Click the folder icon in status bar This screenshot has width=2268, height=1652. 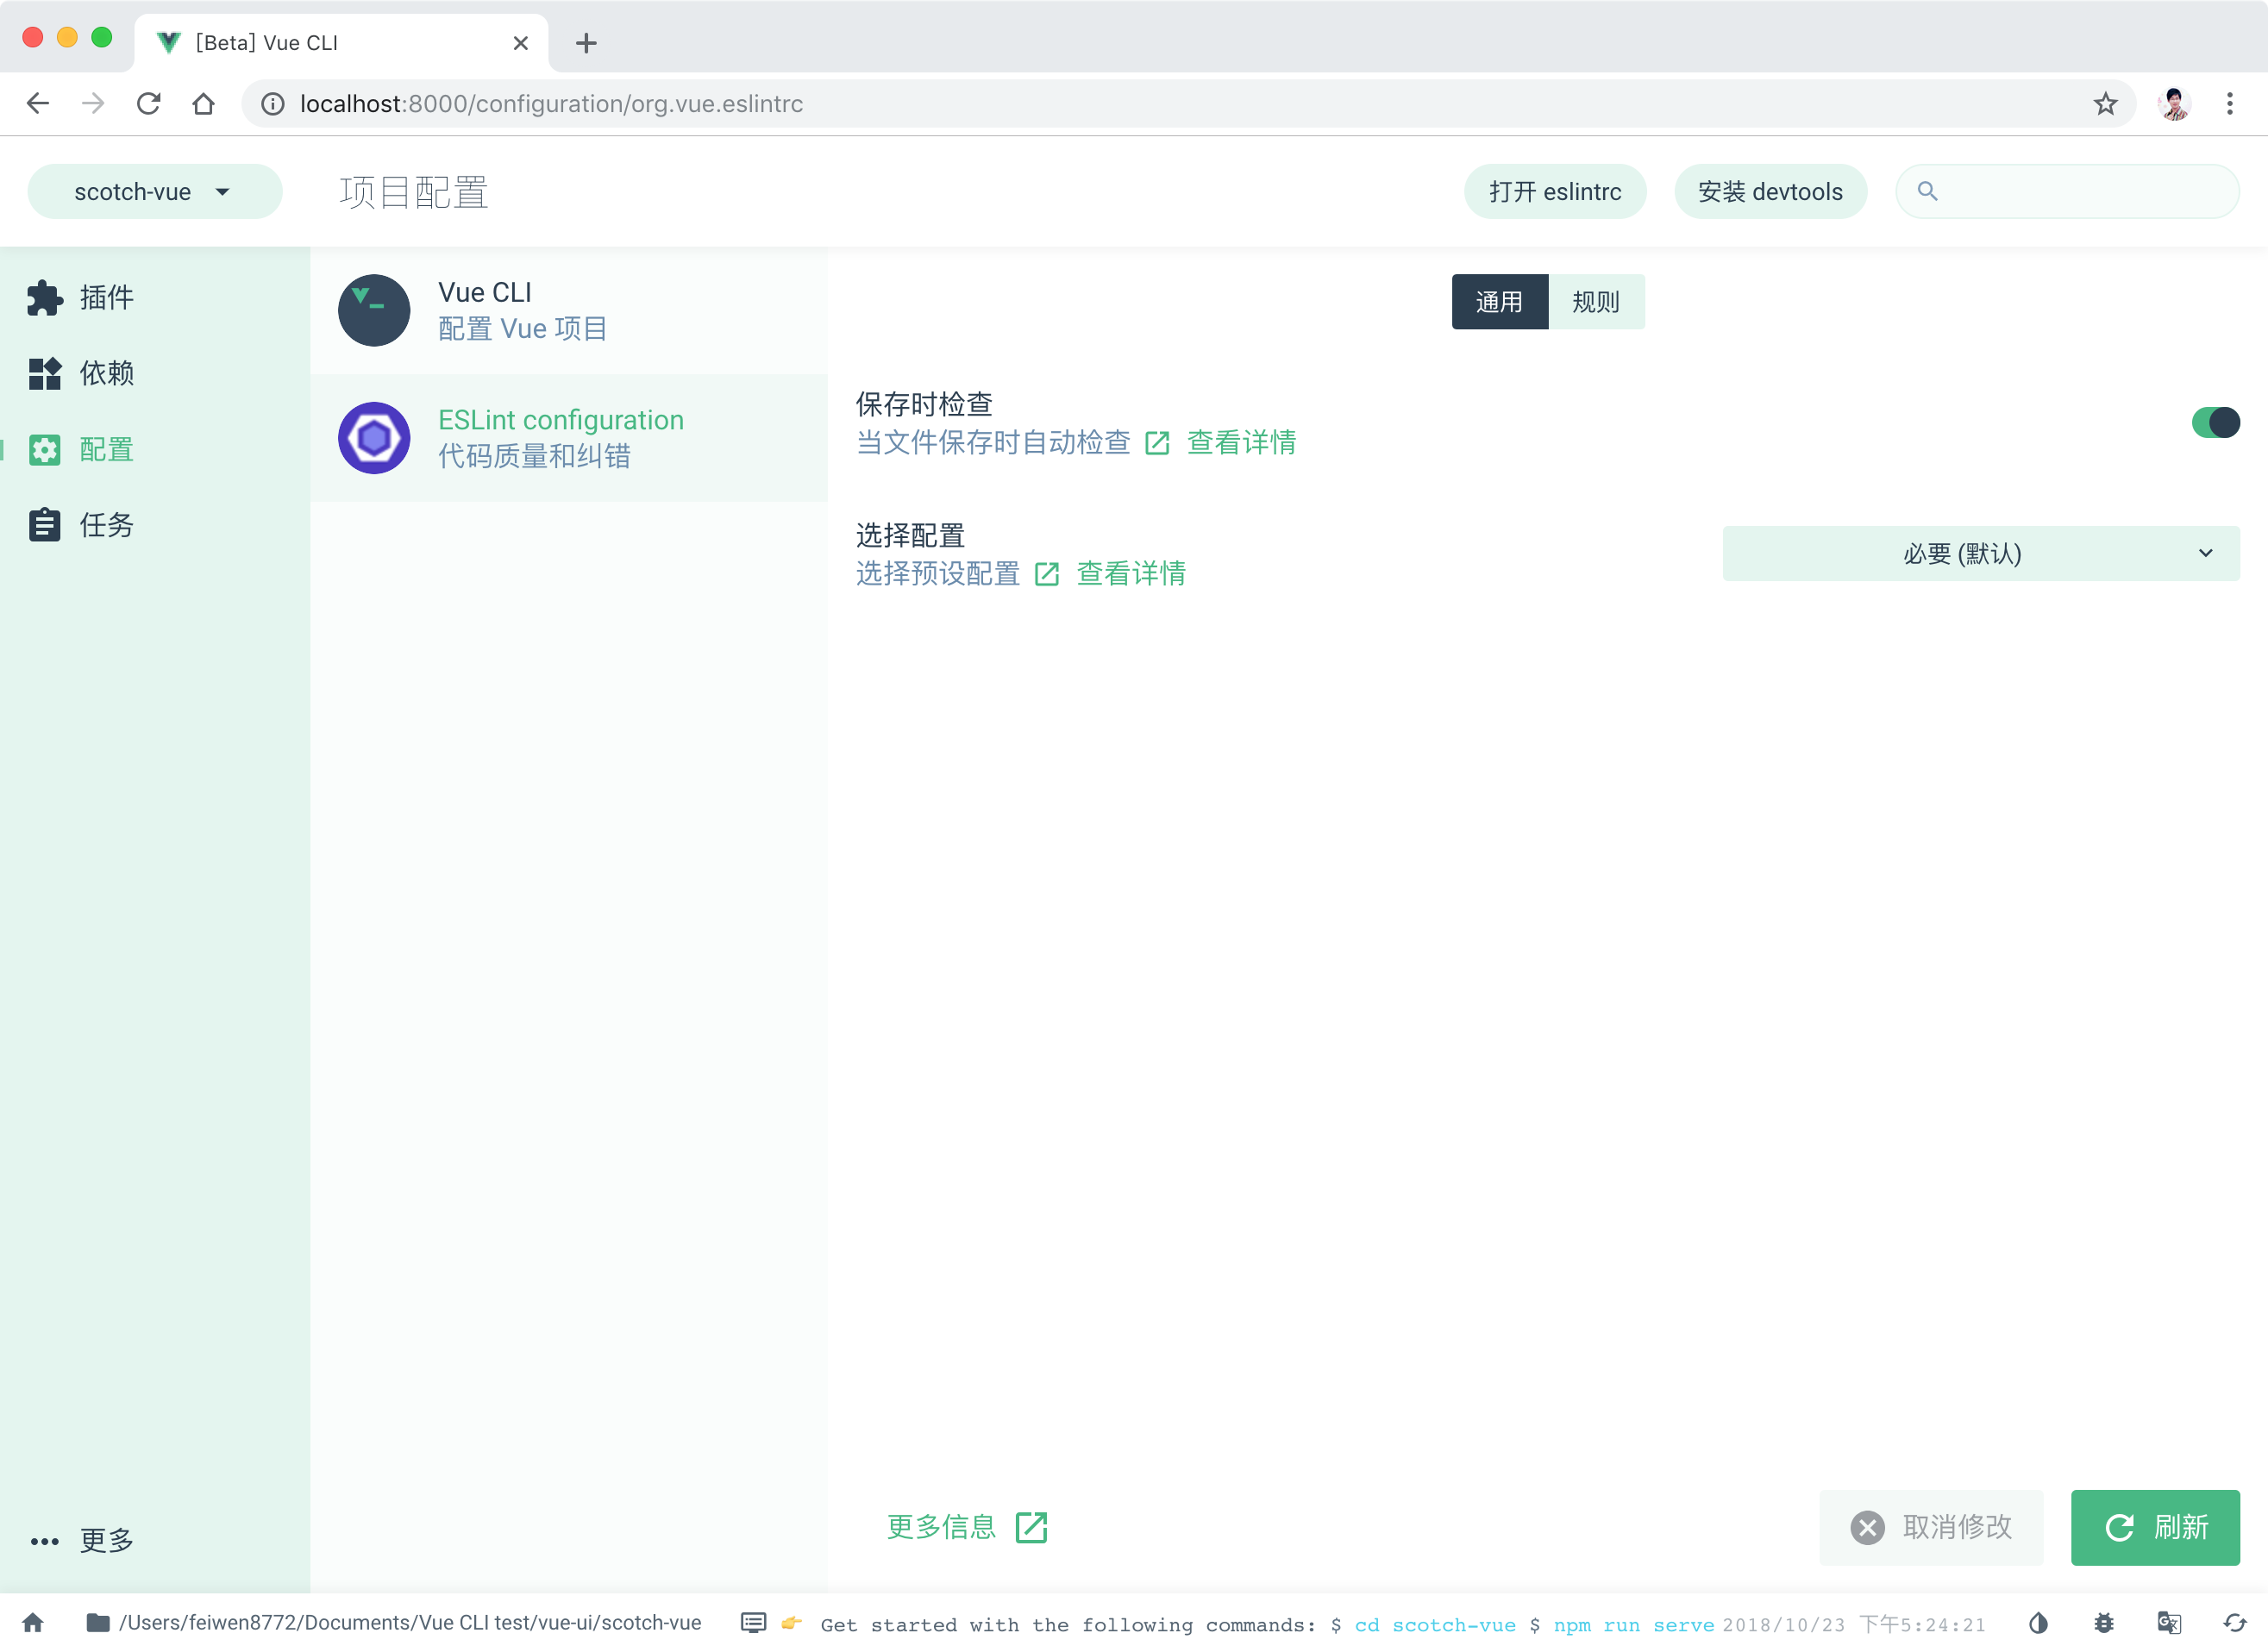[97, 1622]
